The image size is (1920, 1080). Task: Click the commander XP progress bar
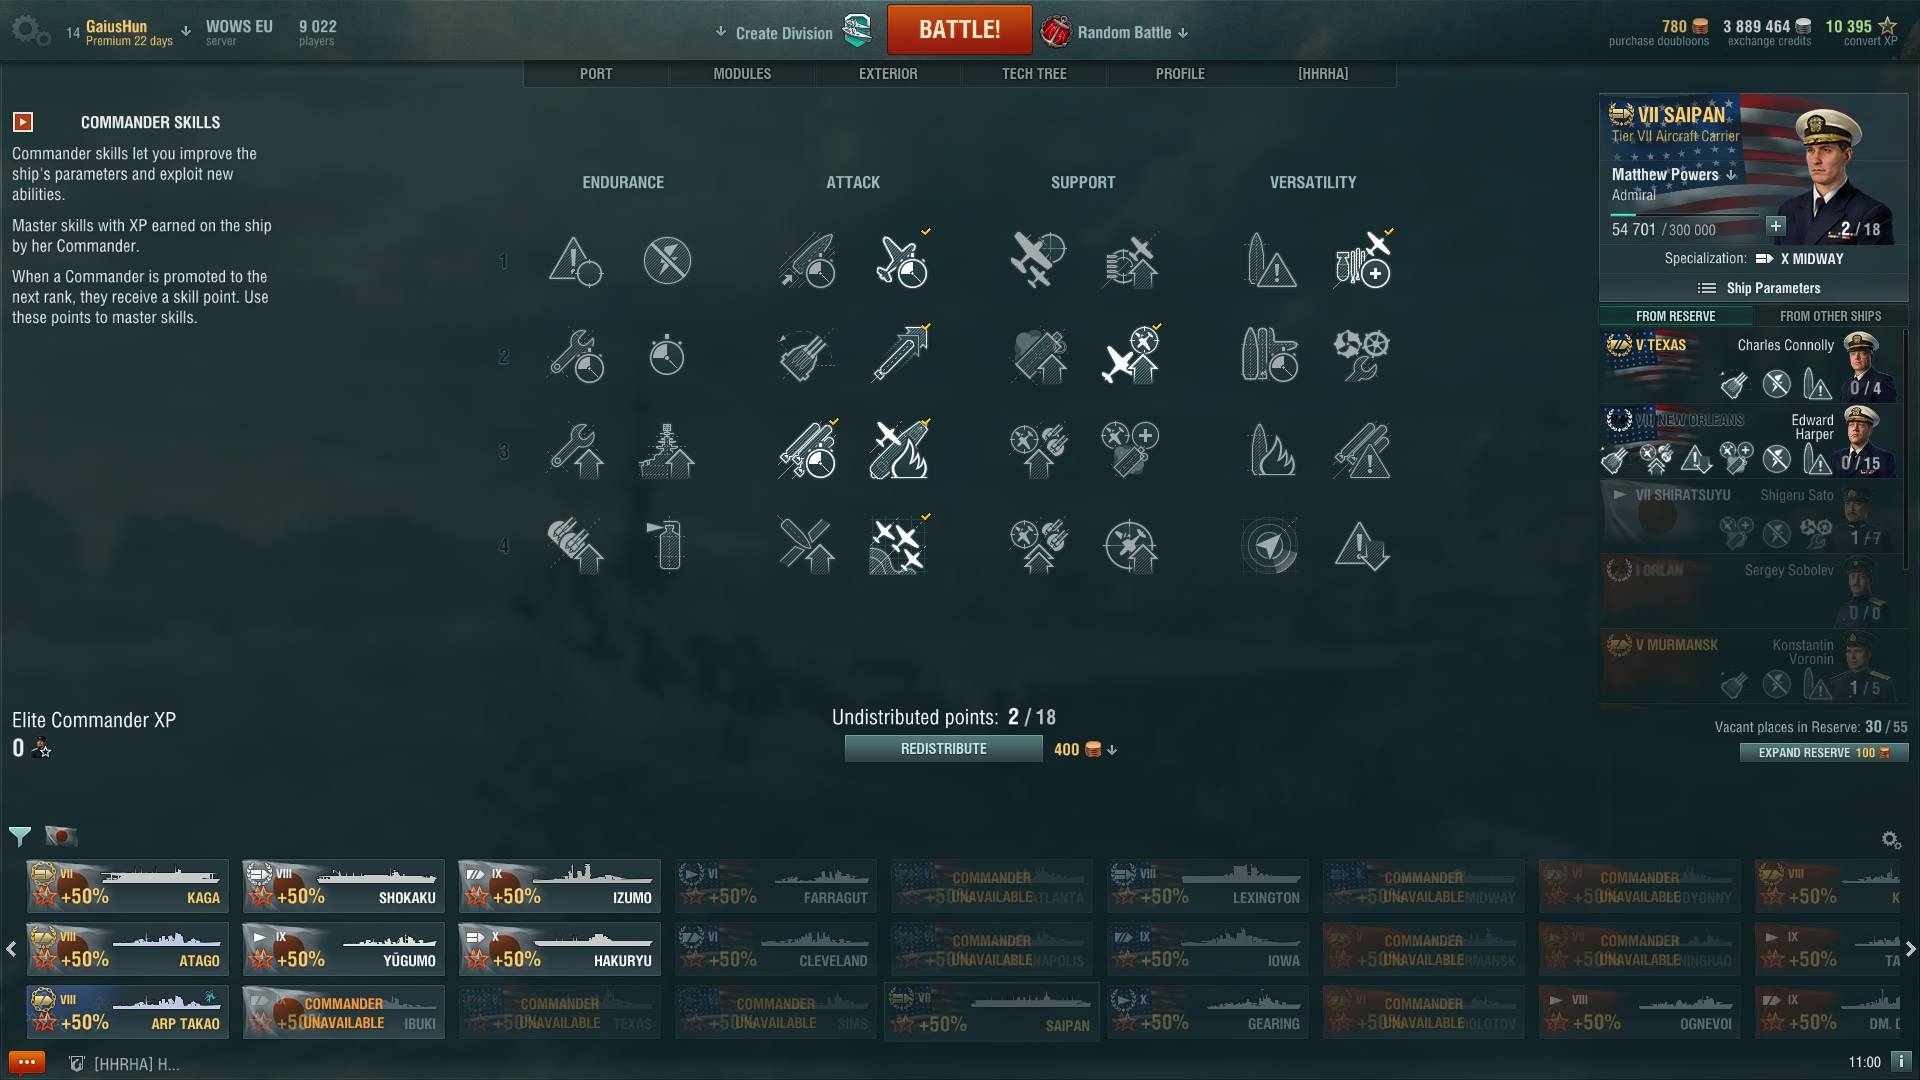[1685, 215]
